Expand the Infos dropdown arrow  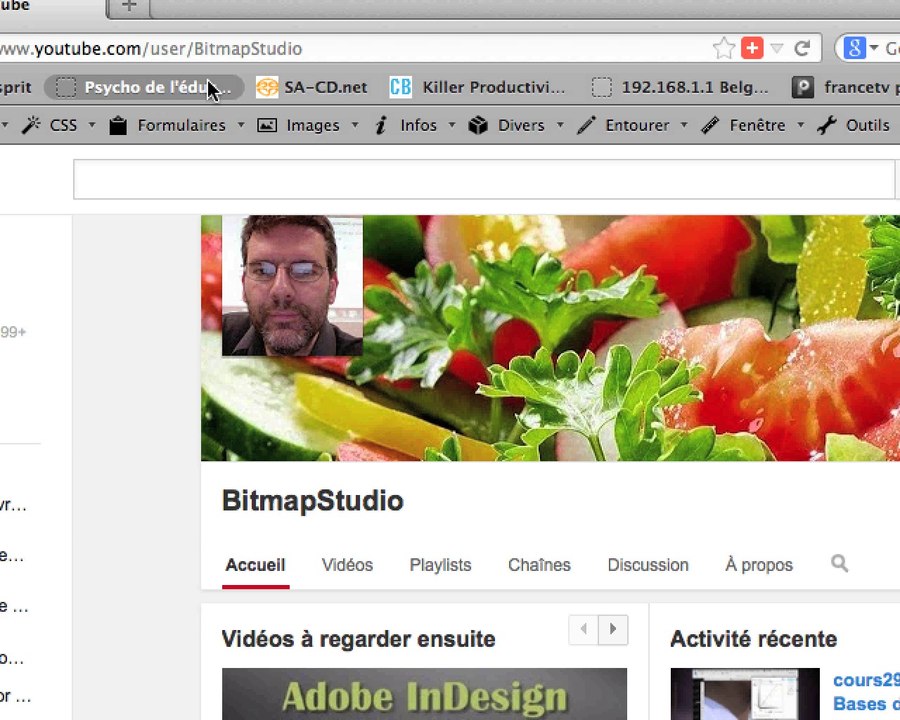coord(452,125)
